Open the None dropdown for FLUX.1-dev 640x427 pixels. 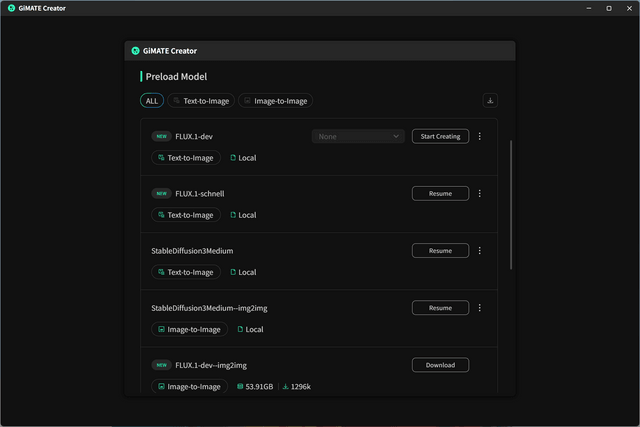pos(358,136)
